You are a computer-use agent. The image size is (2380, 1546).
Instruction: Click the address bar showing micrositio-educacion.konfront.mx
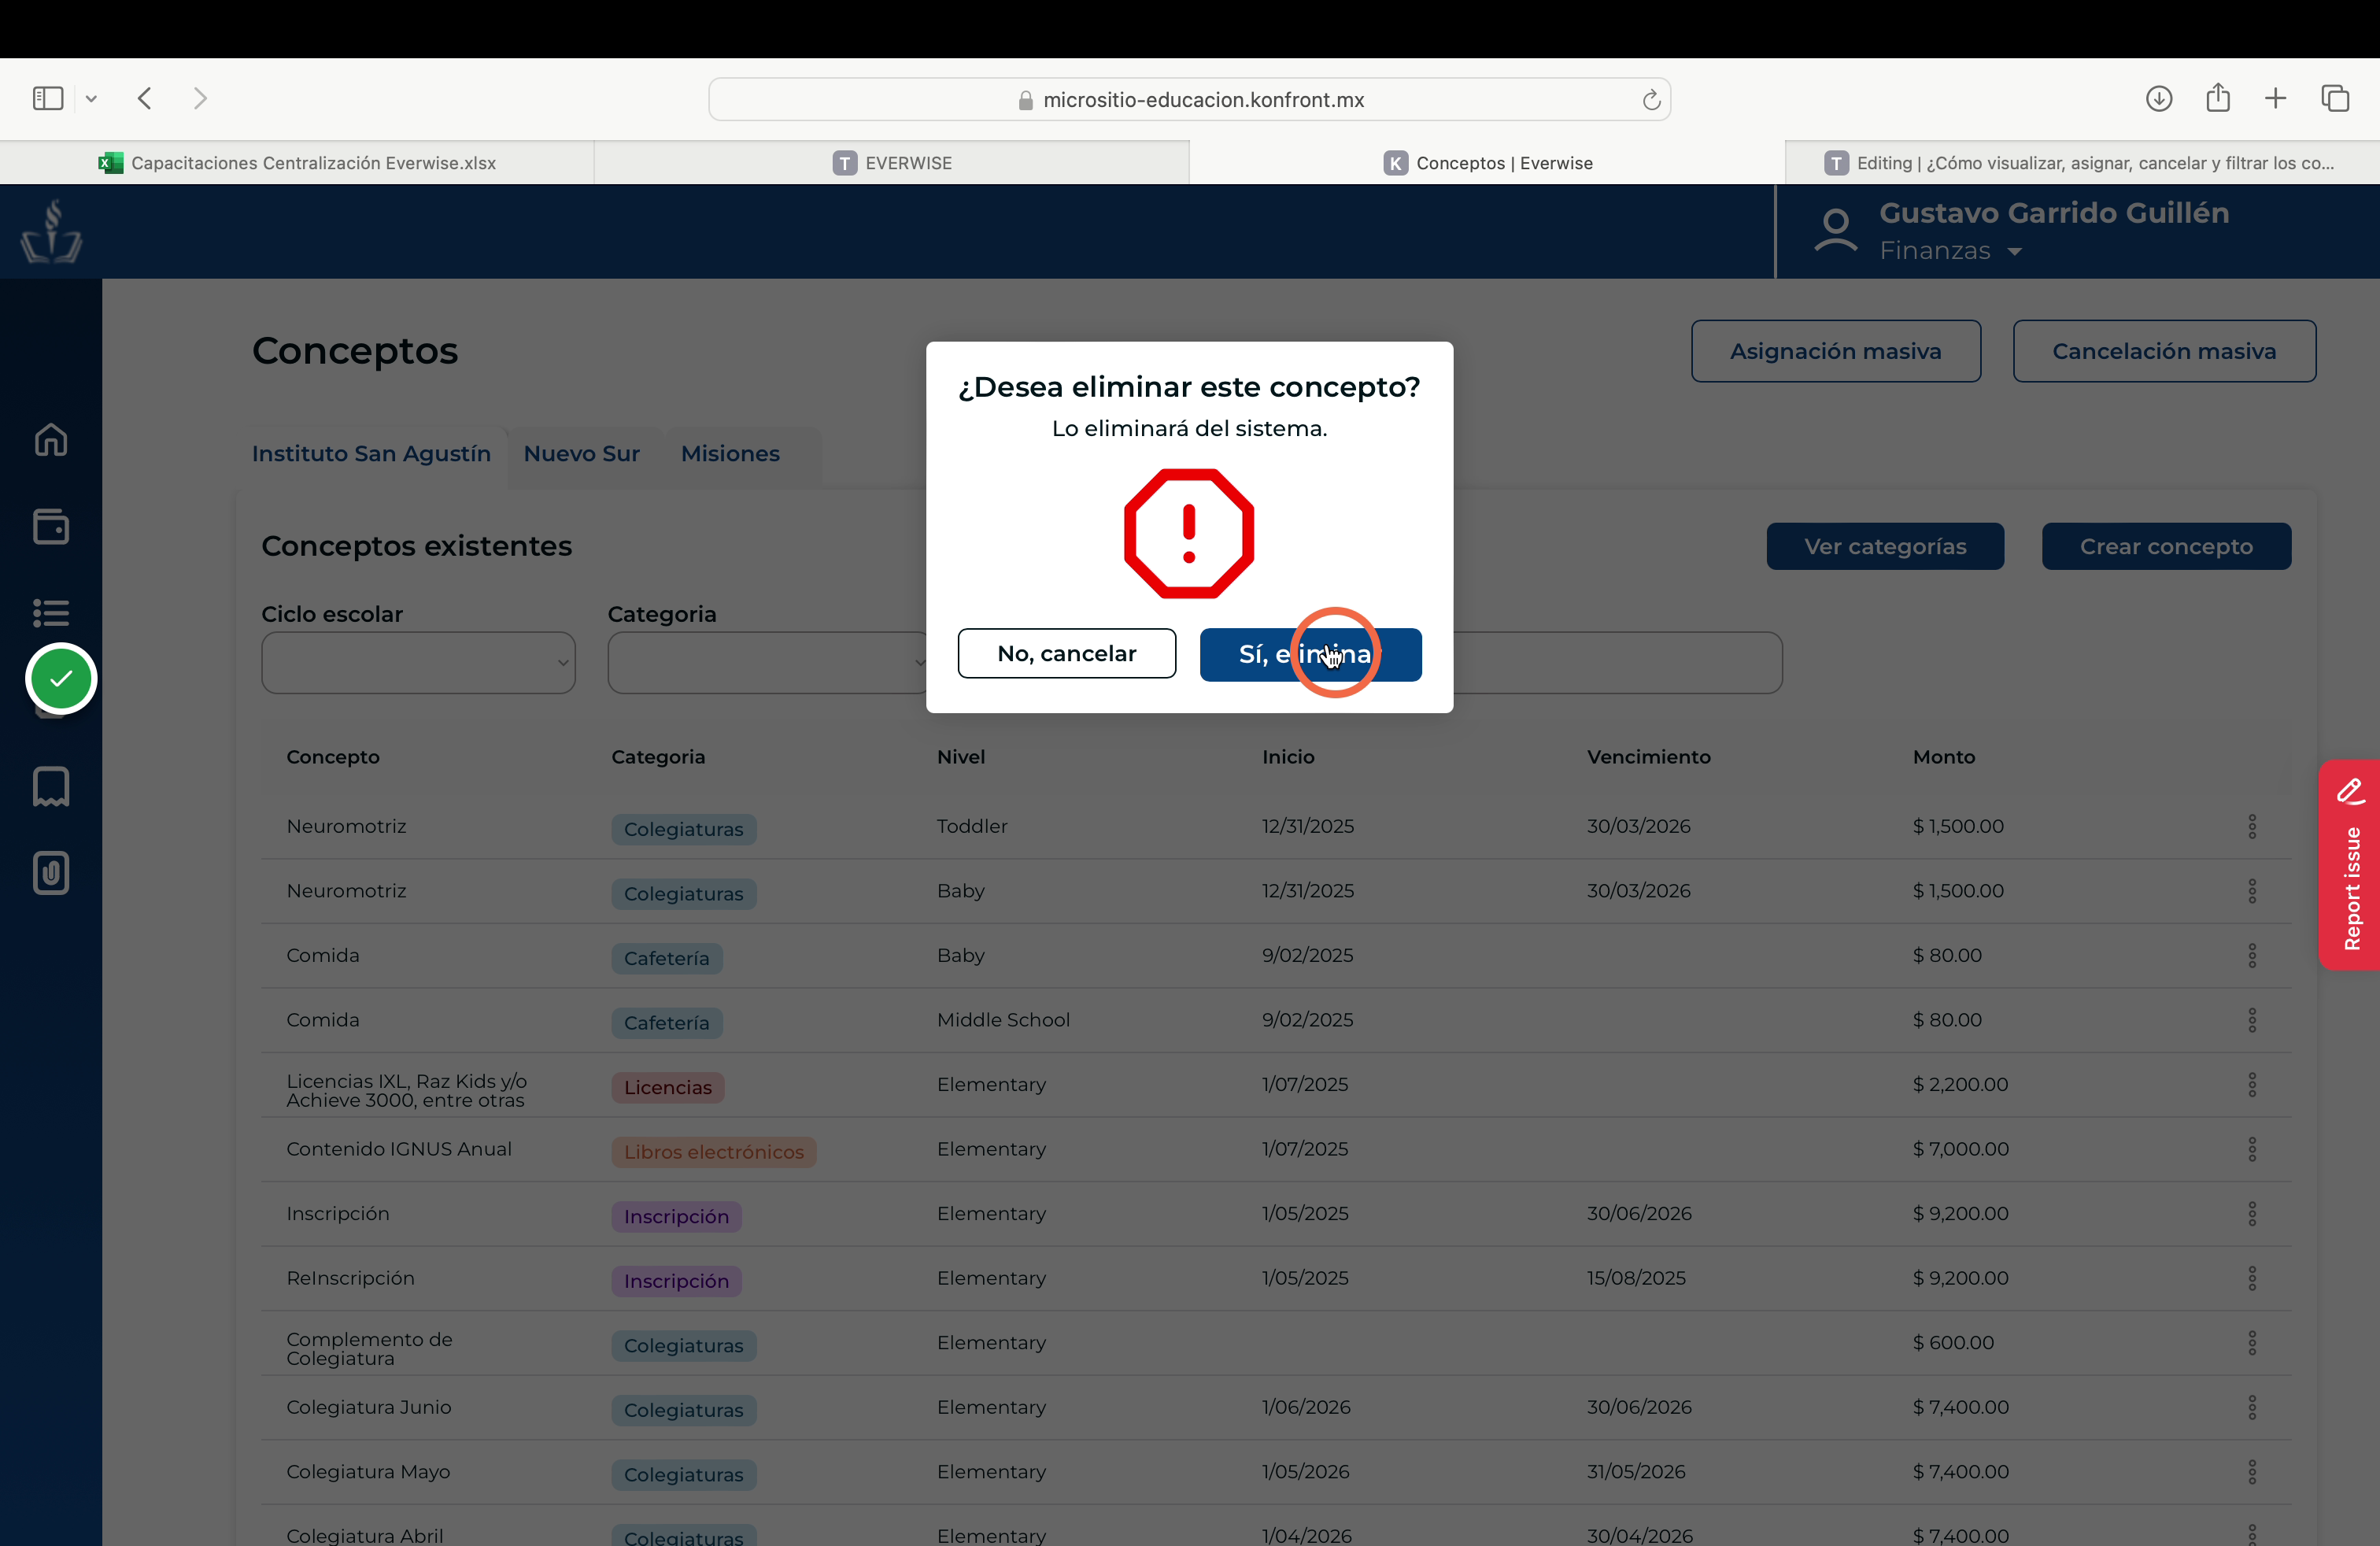pos(1189,99)
